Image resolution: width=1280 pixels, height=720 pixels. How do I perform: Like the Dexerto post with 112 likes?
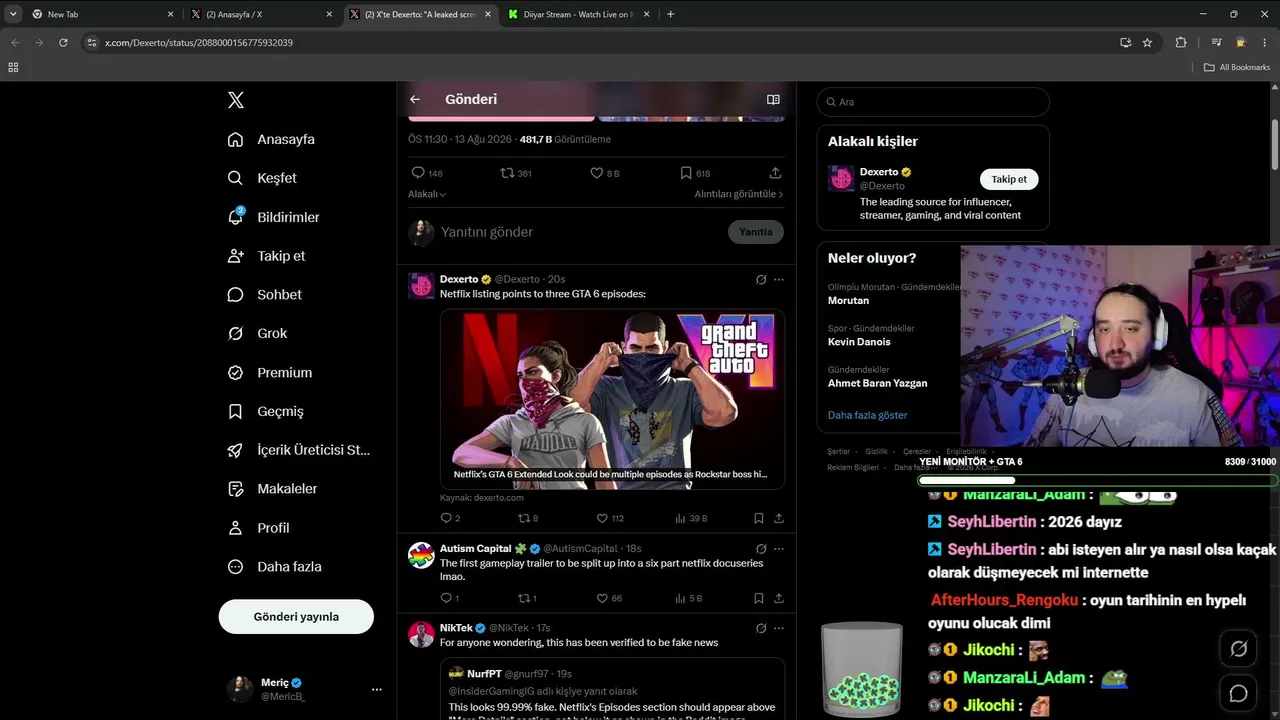pos(610,518)
